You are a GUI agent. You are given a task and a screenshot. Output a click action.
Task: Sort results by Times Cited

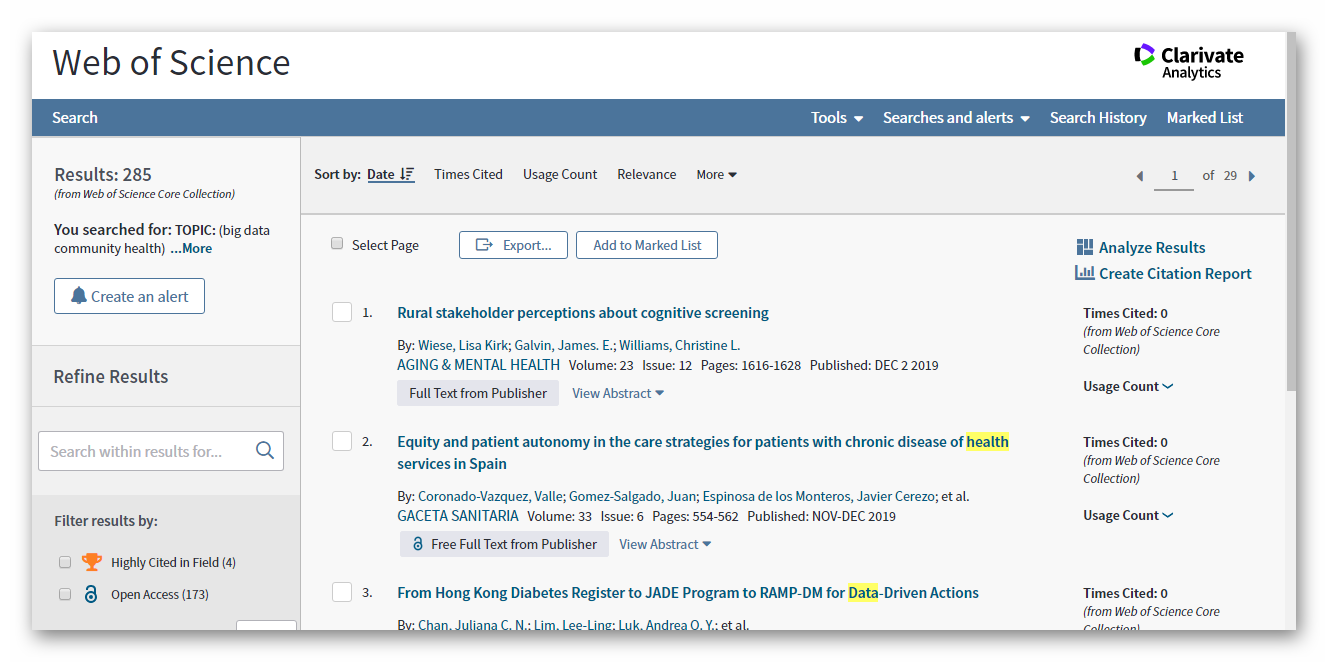point(468,175)
